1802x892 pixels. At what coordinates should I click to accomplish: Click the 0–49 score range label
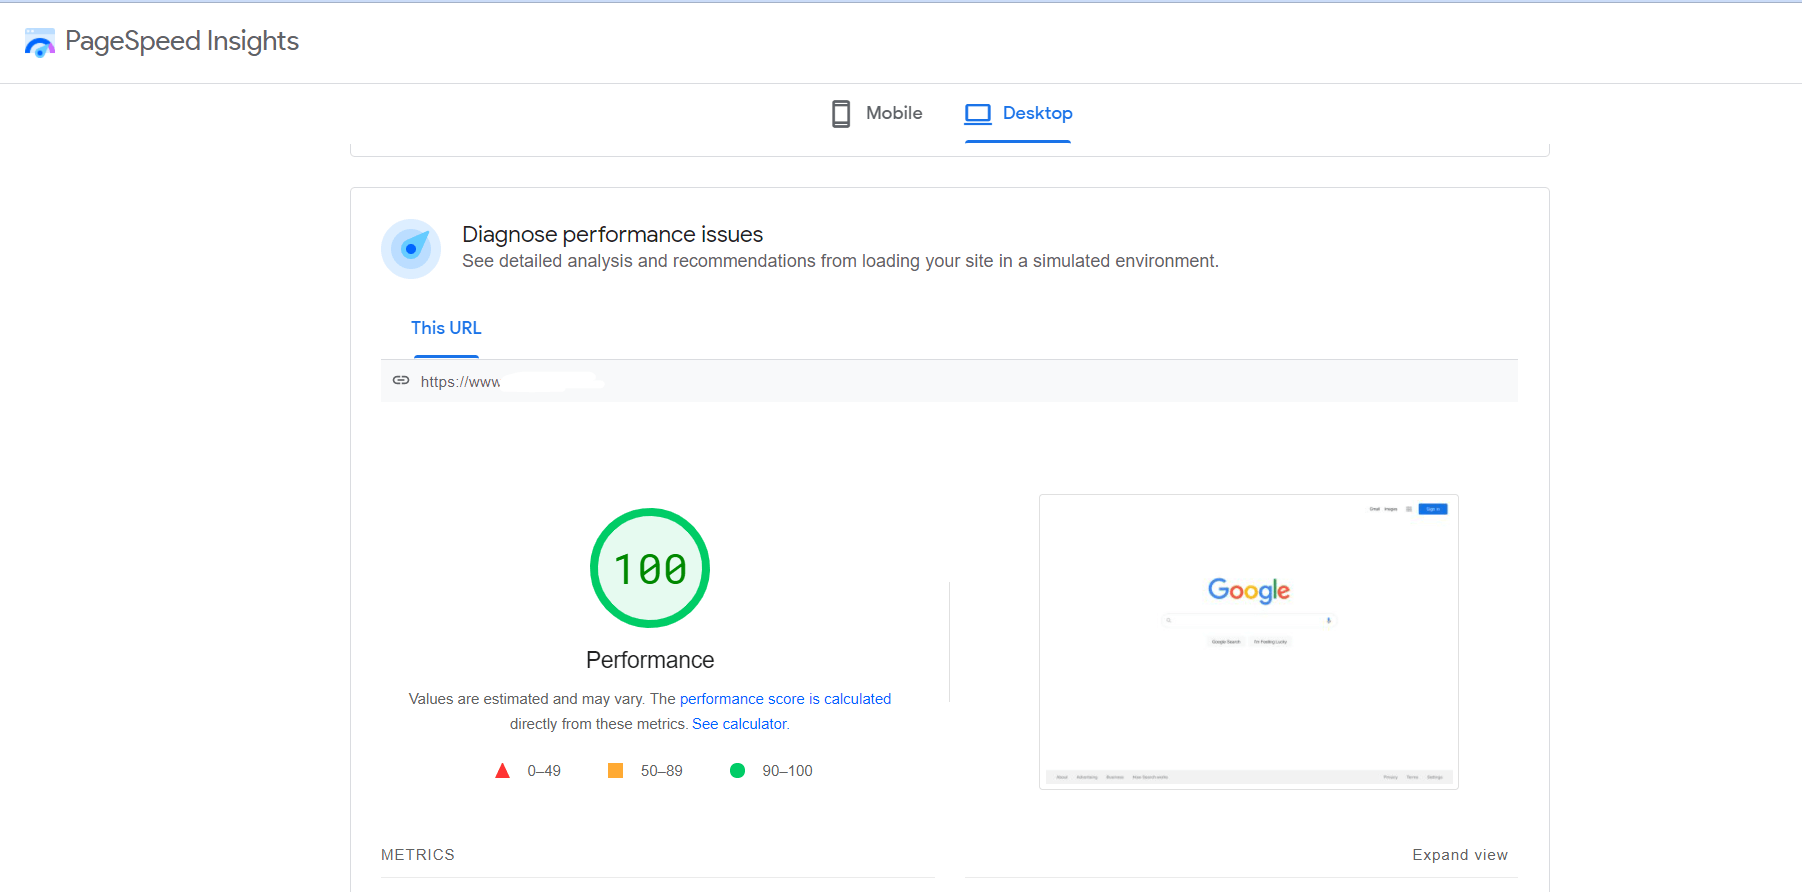[x=544, y=771]
